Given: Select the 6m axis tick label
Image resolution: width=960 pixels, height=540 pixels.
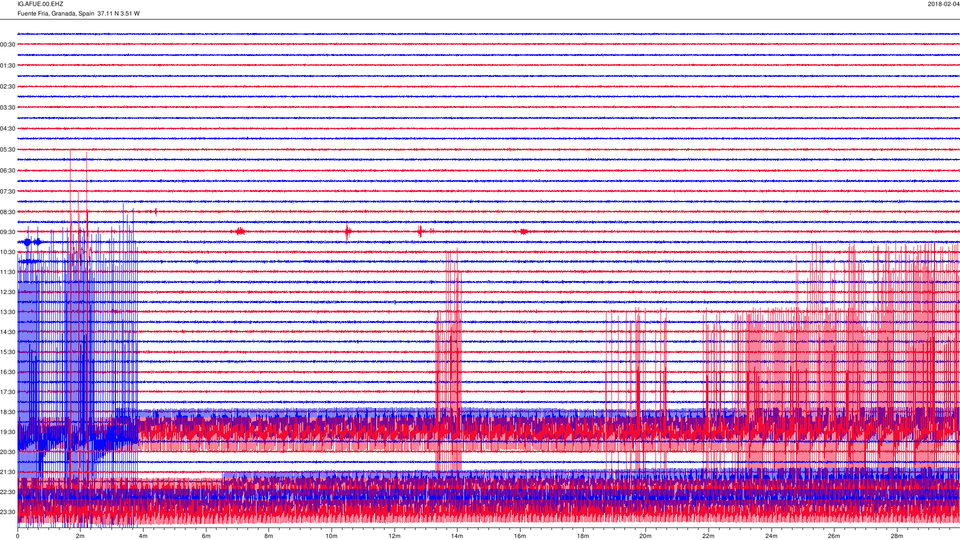Looking at the screenshot, I should 206,536.
